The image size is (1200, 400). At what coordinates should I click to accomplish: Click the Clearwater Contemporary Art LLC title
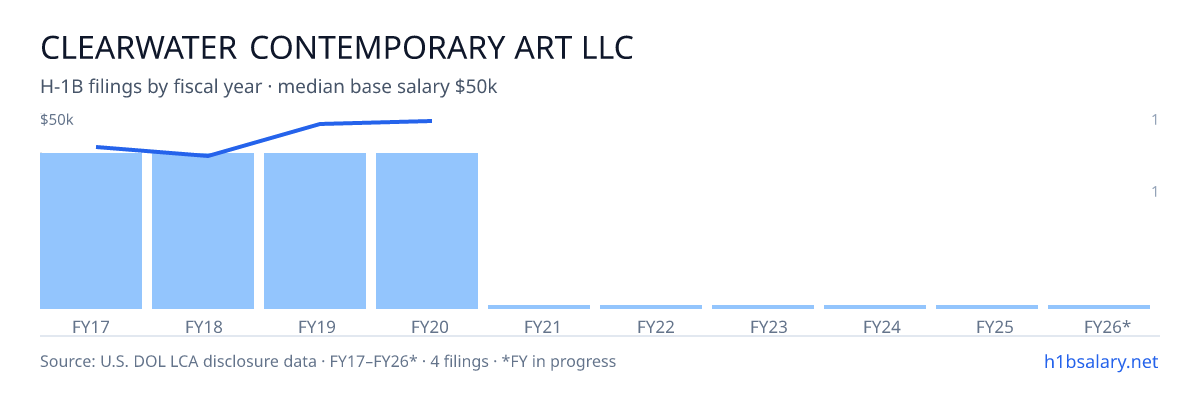click(x=337, y=48)
